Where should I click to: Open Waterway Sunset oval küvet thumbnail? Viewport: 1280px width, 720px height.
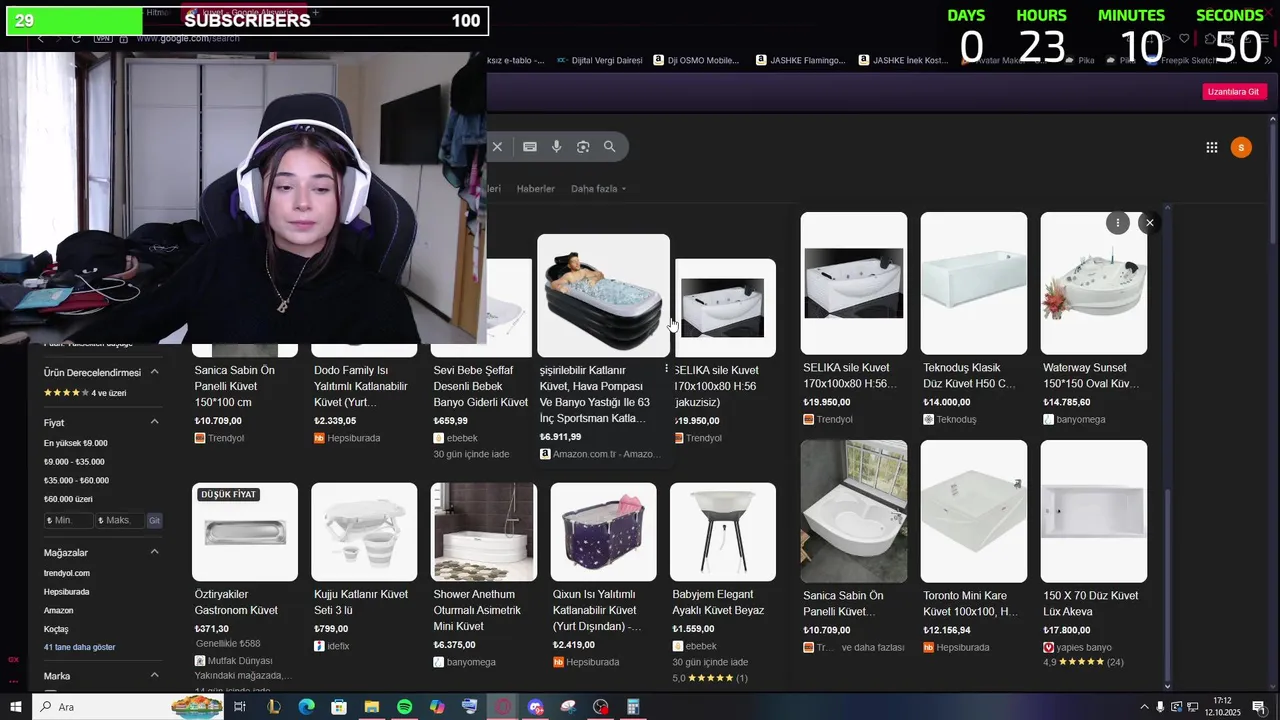[x=1094, y=283]
